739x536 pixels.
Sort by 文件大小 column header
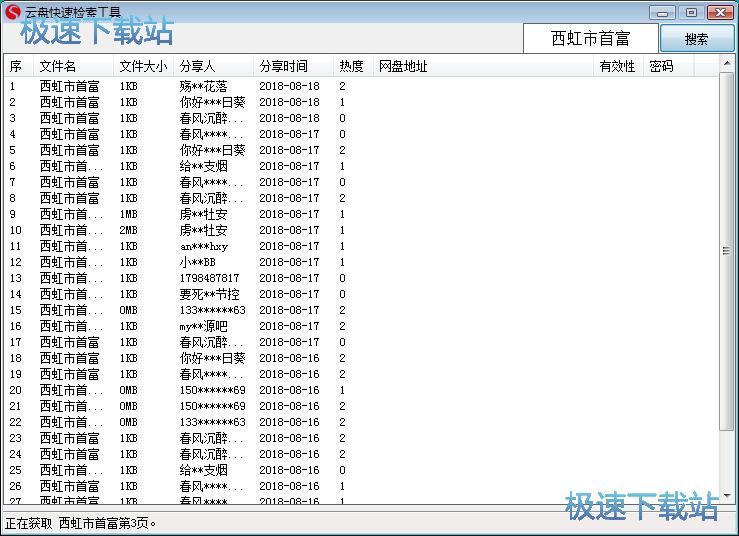pos(144,66)
